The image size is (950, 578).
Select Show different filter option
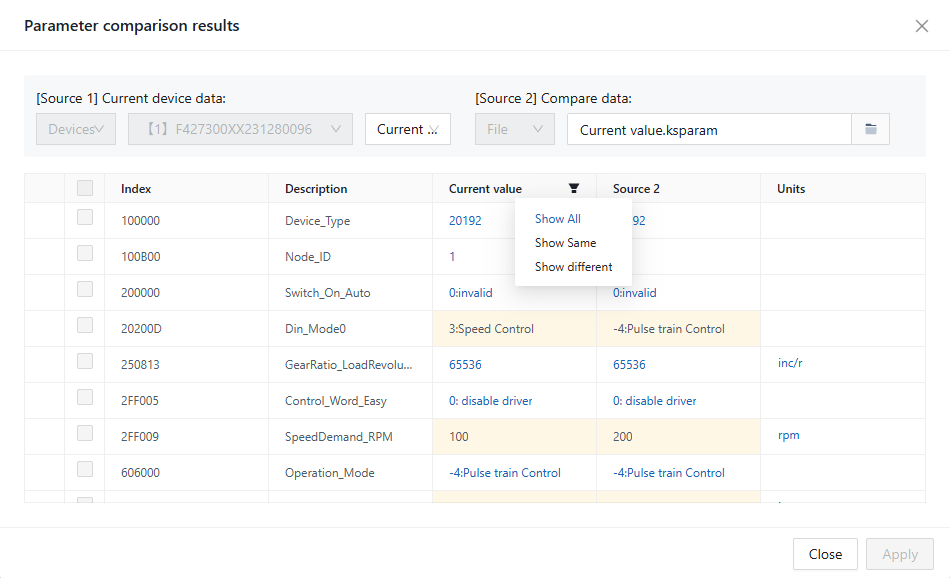pyautogui.click(x=573, y=267)
